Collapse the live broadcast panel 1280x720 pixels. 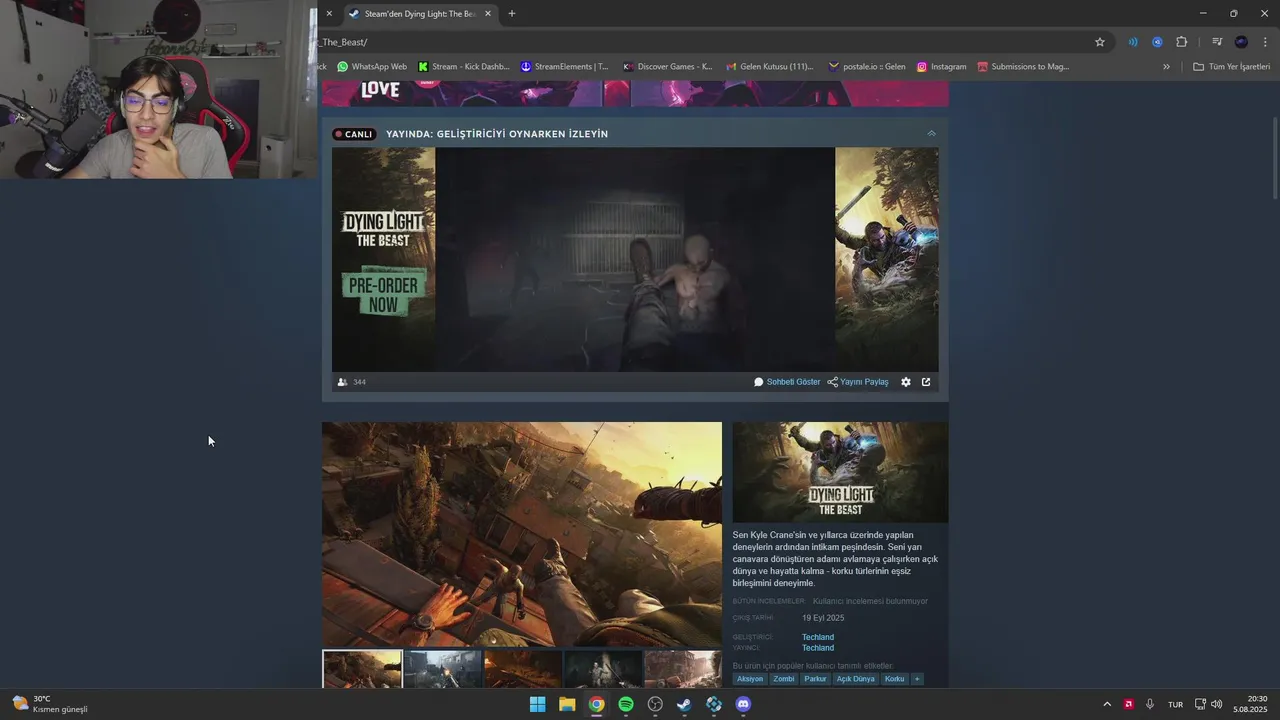click(931, 134)
